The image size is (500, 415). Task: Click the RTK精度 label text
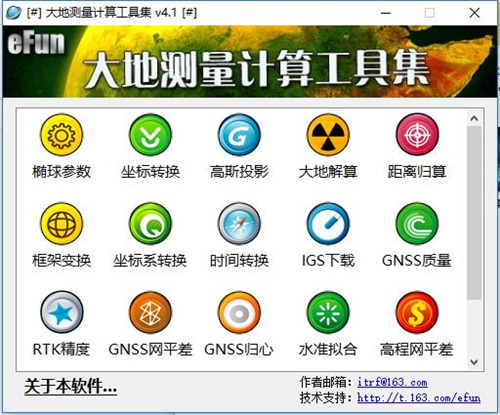click(x=61, y=349)
